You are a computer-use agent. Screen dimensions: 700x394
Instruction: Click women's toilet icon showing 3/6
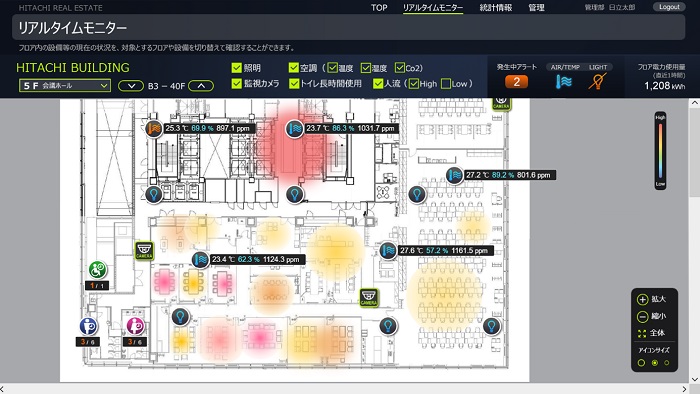point(135,326)
